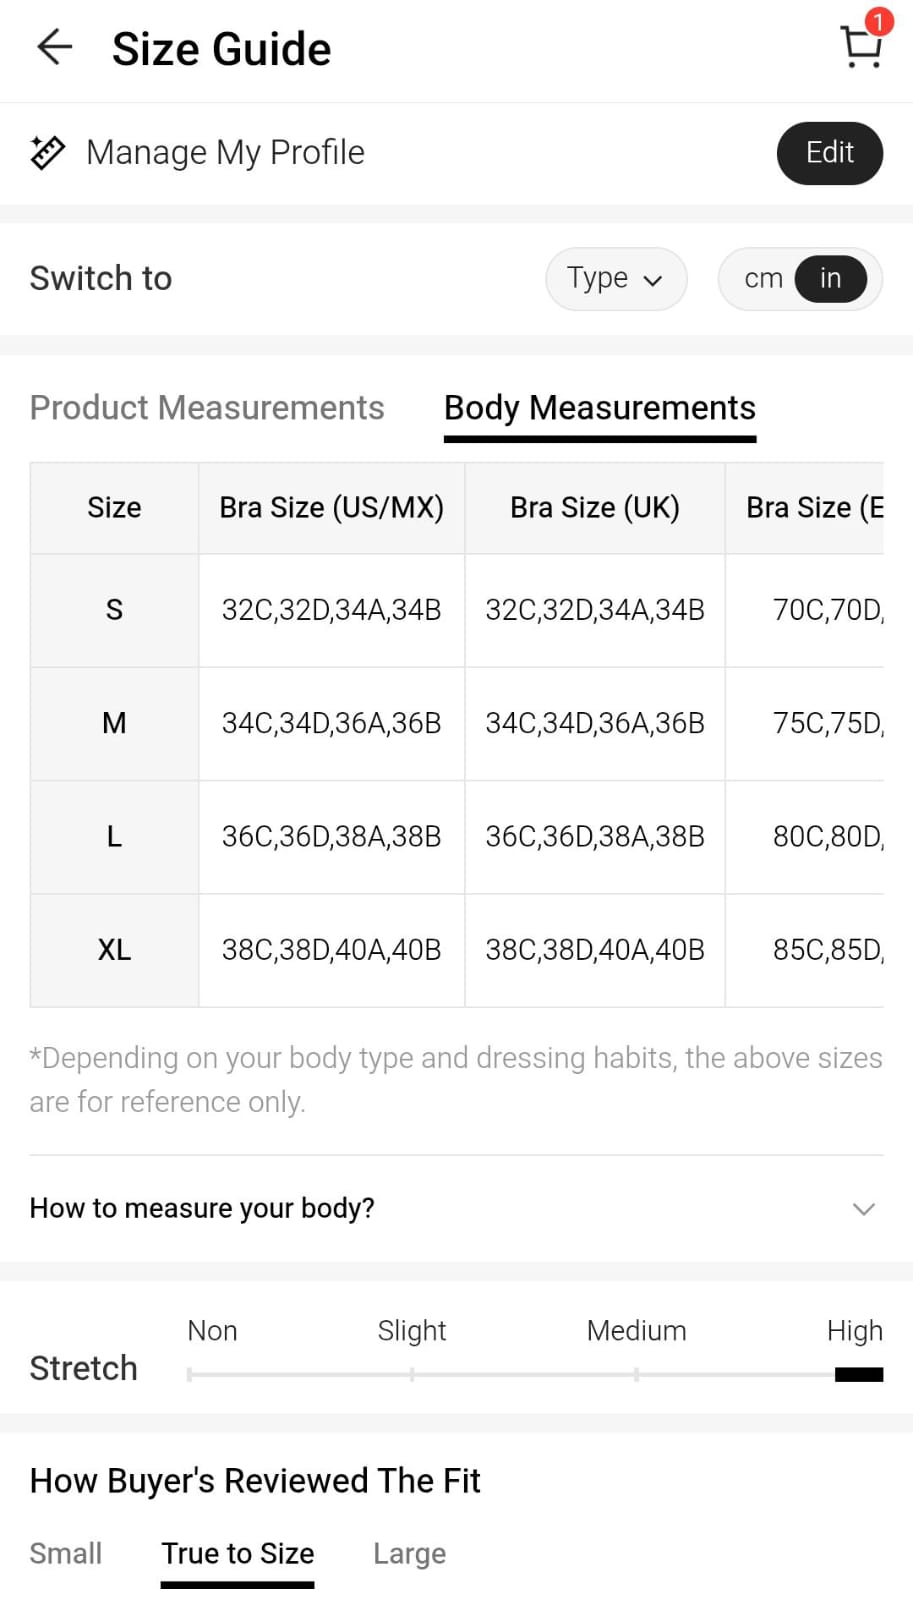Show Large fit reviews
The image size is (913, 1600).
tap(409, 1553)
